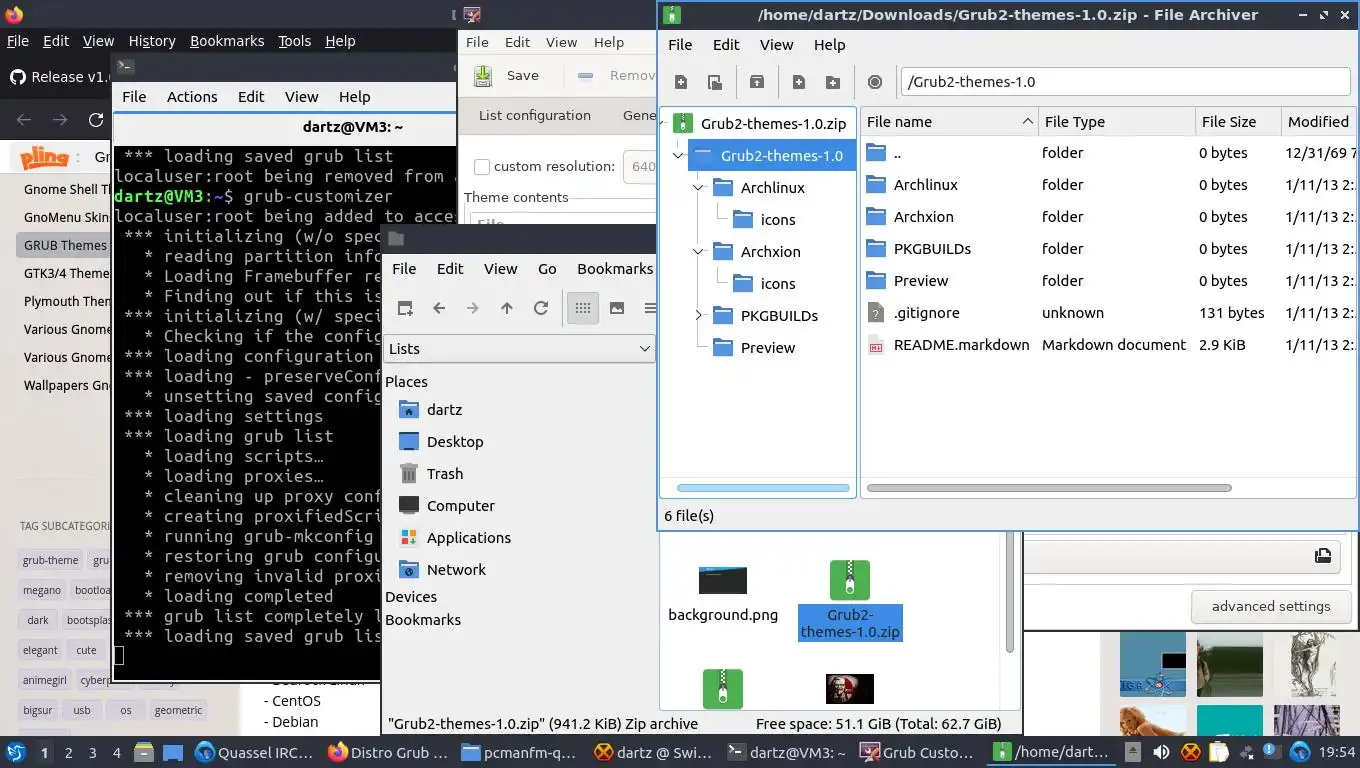Open the Bookmarks menu in file manager
Image resolution: width=1360 pixels, height=768 pixels.
click(x=615, y=269)
